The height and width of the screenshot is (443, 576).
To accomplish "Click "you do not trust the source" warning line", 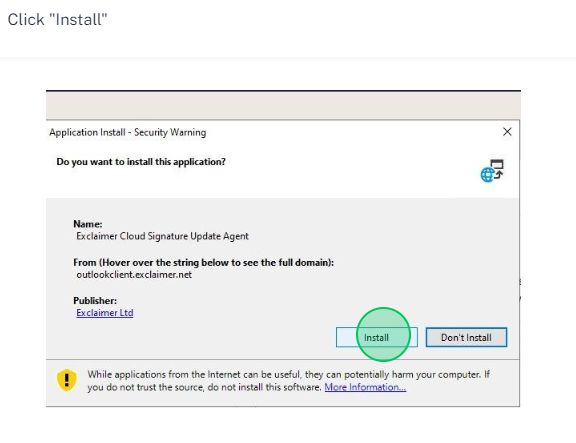I will click(x=204, y=387).
